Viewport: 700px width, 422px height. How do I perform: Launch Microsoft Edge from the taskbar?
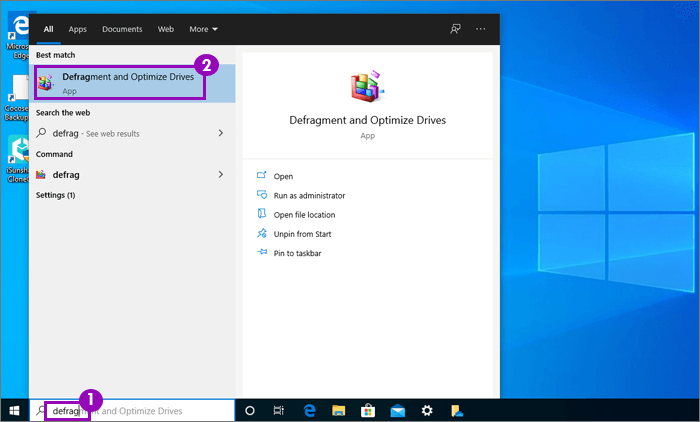click(309, 410)
